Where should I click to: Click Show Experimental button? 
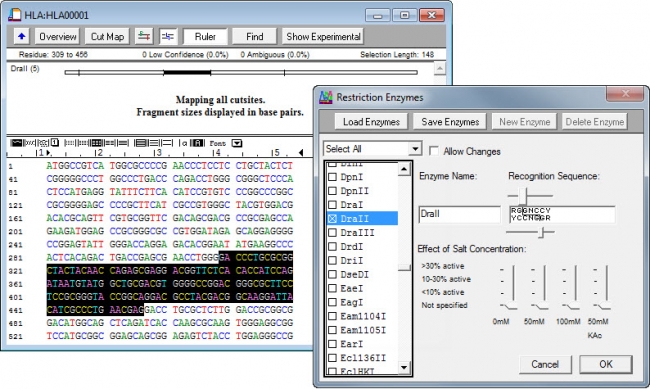click(x=323, y=36)
